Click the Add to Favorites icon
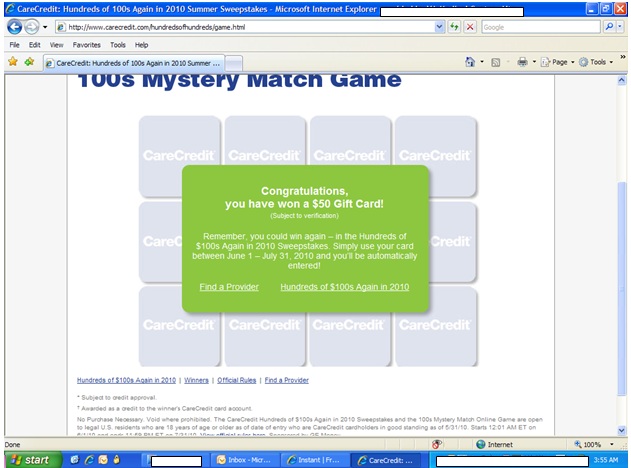The height and width of the screenshot is (468, 631). coord(29,61)
